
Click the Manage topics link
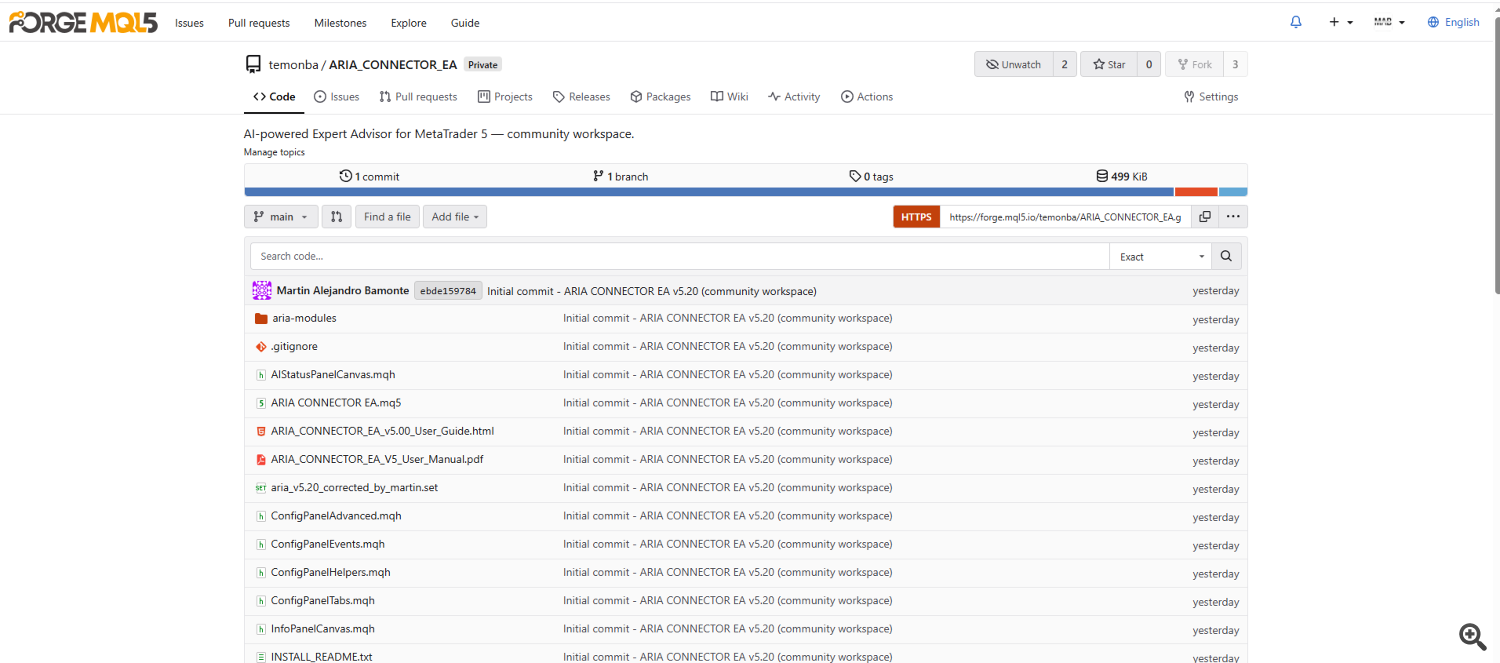tap(274, 152)
